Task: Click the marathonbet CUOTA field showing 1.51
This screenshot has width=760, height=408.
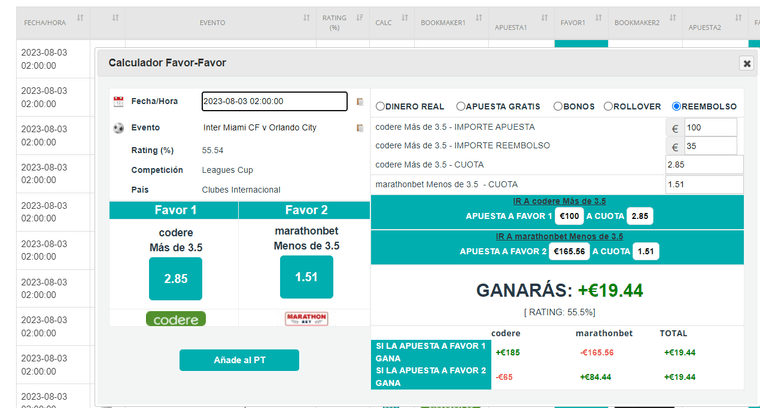Action: click(704, 185)
